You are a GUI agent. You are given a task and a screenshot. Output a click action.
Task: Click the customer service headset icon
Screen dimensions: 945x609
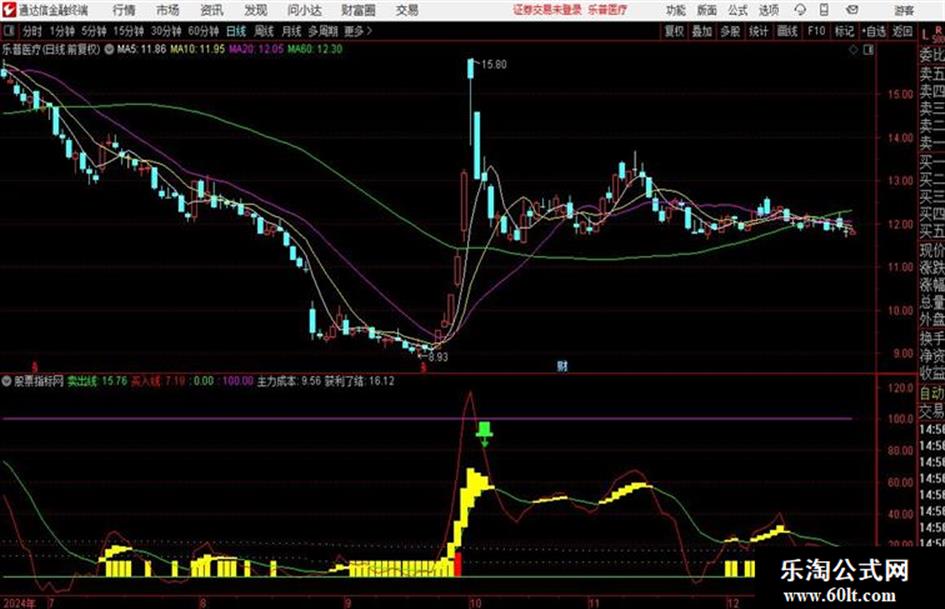(x=800, y=10)
